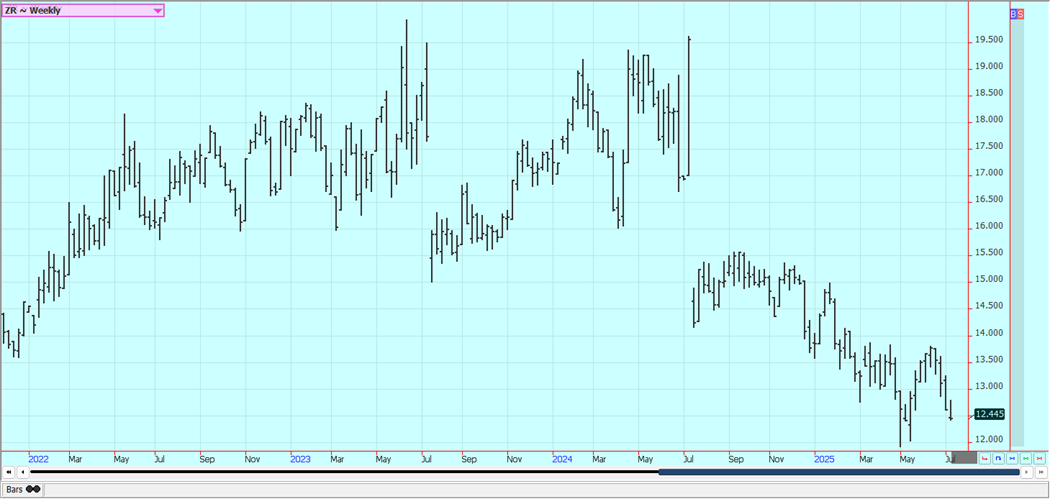1050x499 pixels.
Task: Click the black track of the horizontal scrollbar
Action: pos(345,472)
